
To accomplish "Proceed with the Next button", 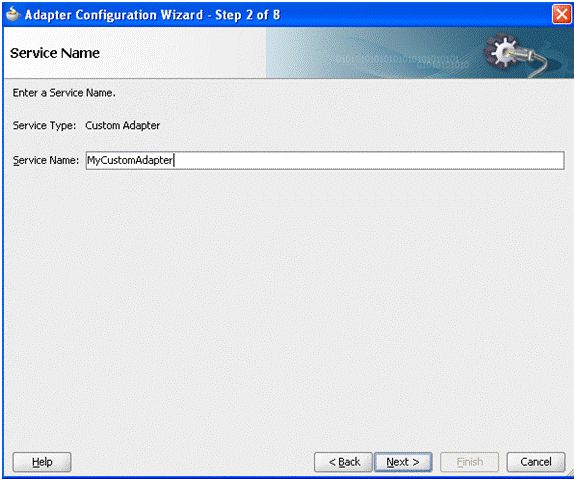I will point(403,462).
